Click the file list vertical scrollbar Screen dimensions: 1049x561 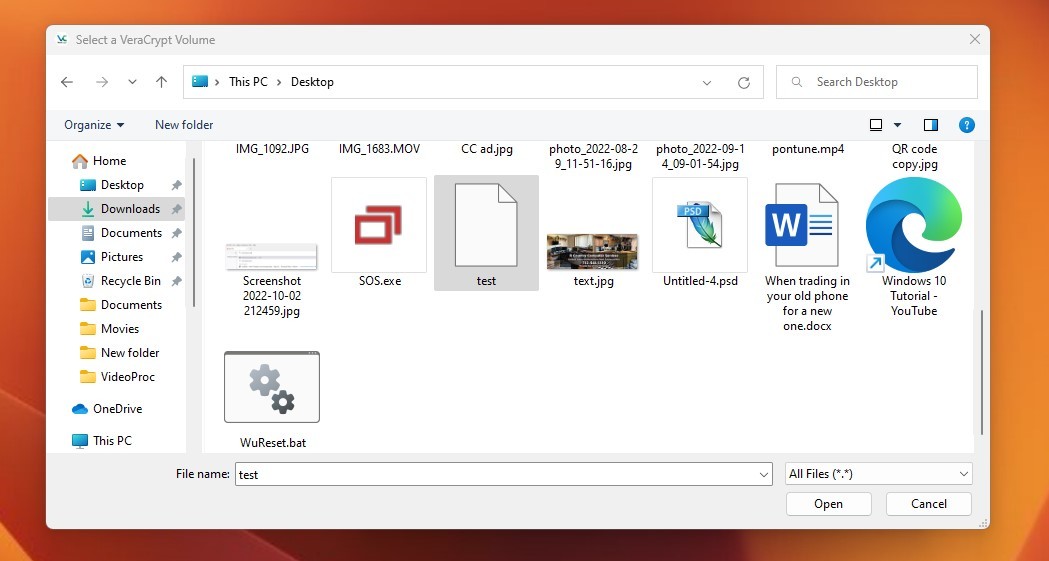[981, 372]
